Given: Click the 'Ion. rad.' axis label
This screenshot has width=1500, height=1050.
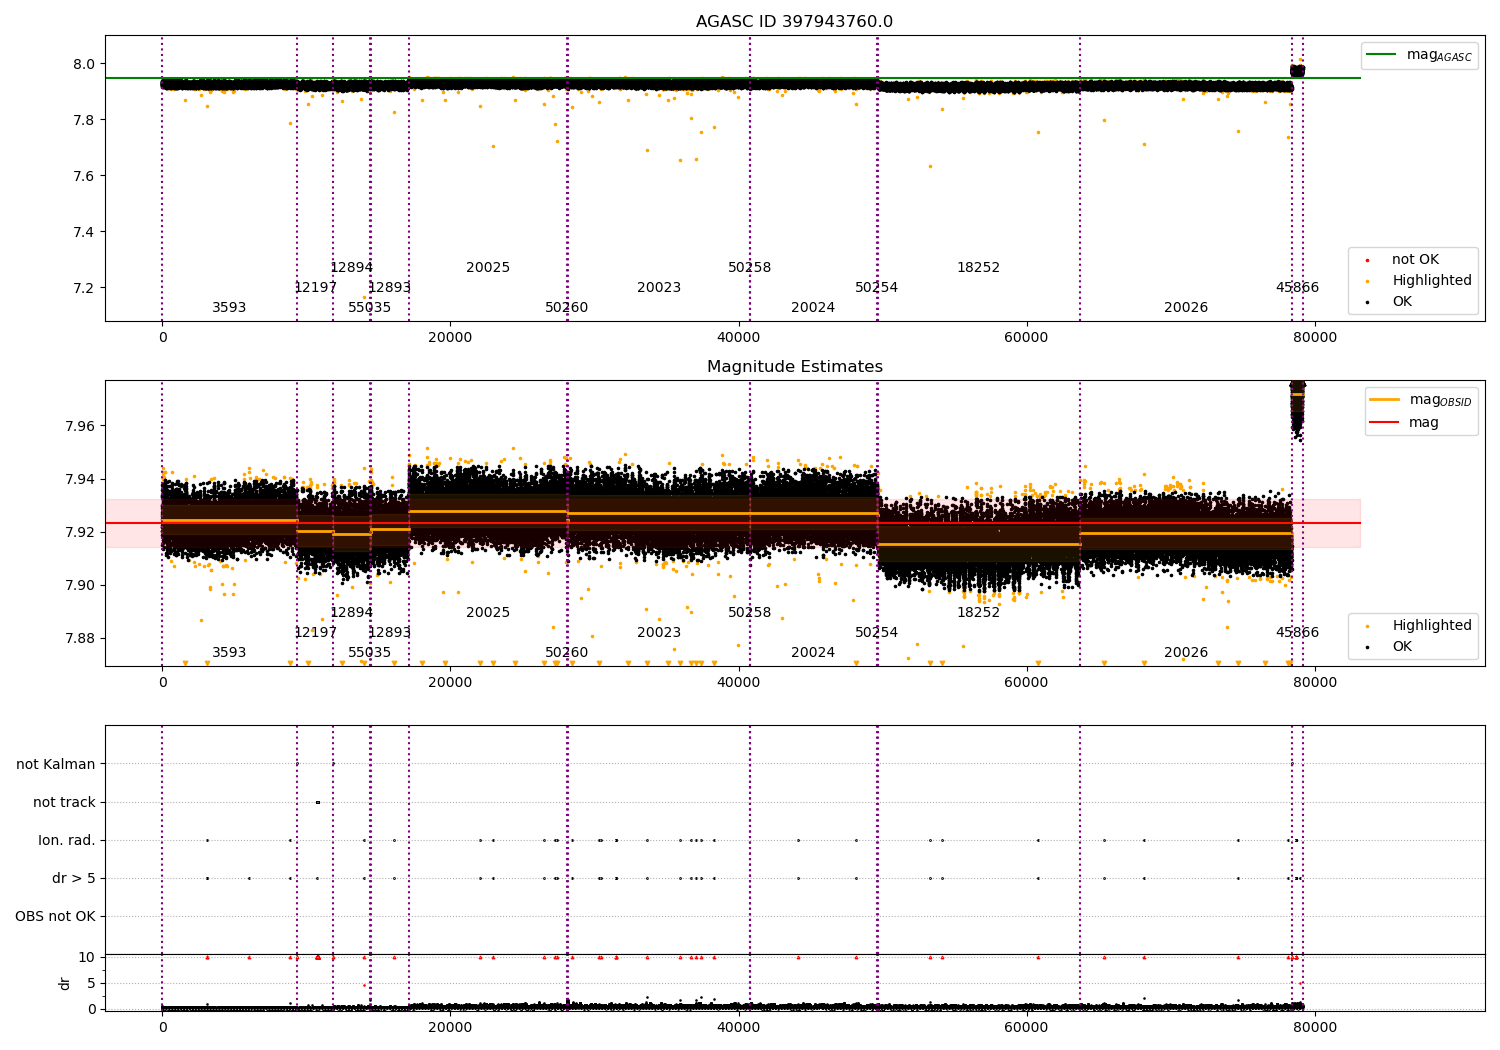Looking at the screenshot, I should [67, 840].
